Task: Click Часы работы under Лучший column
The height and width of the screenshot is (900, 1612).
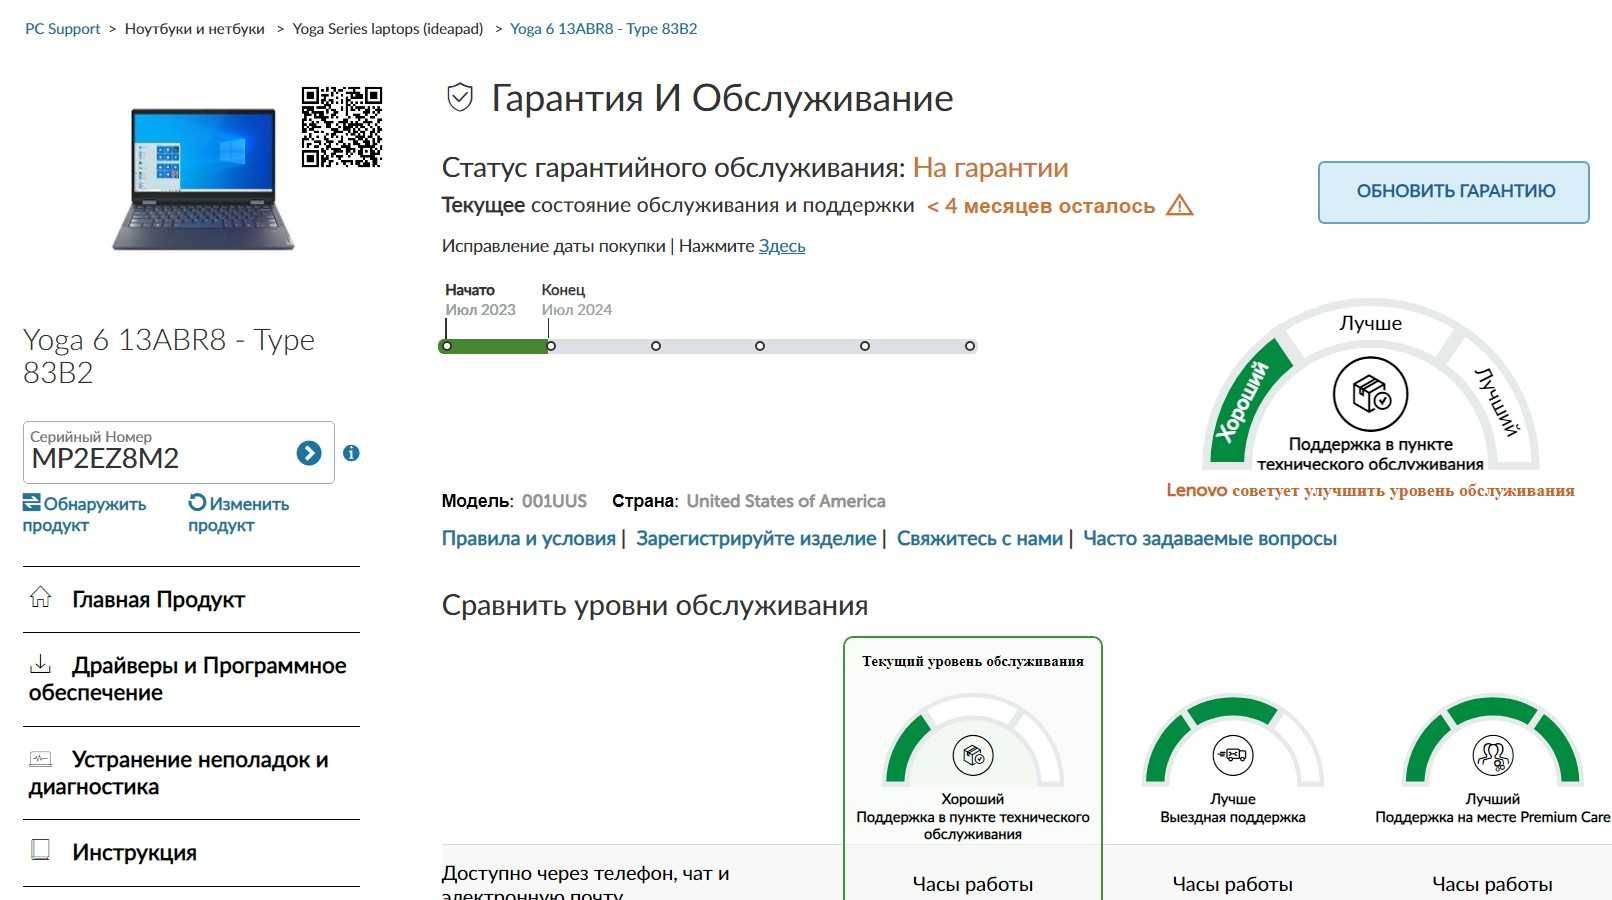Action: [1493, 884]
